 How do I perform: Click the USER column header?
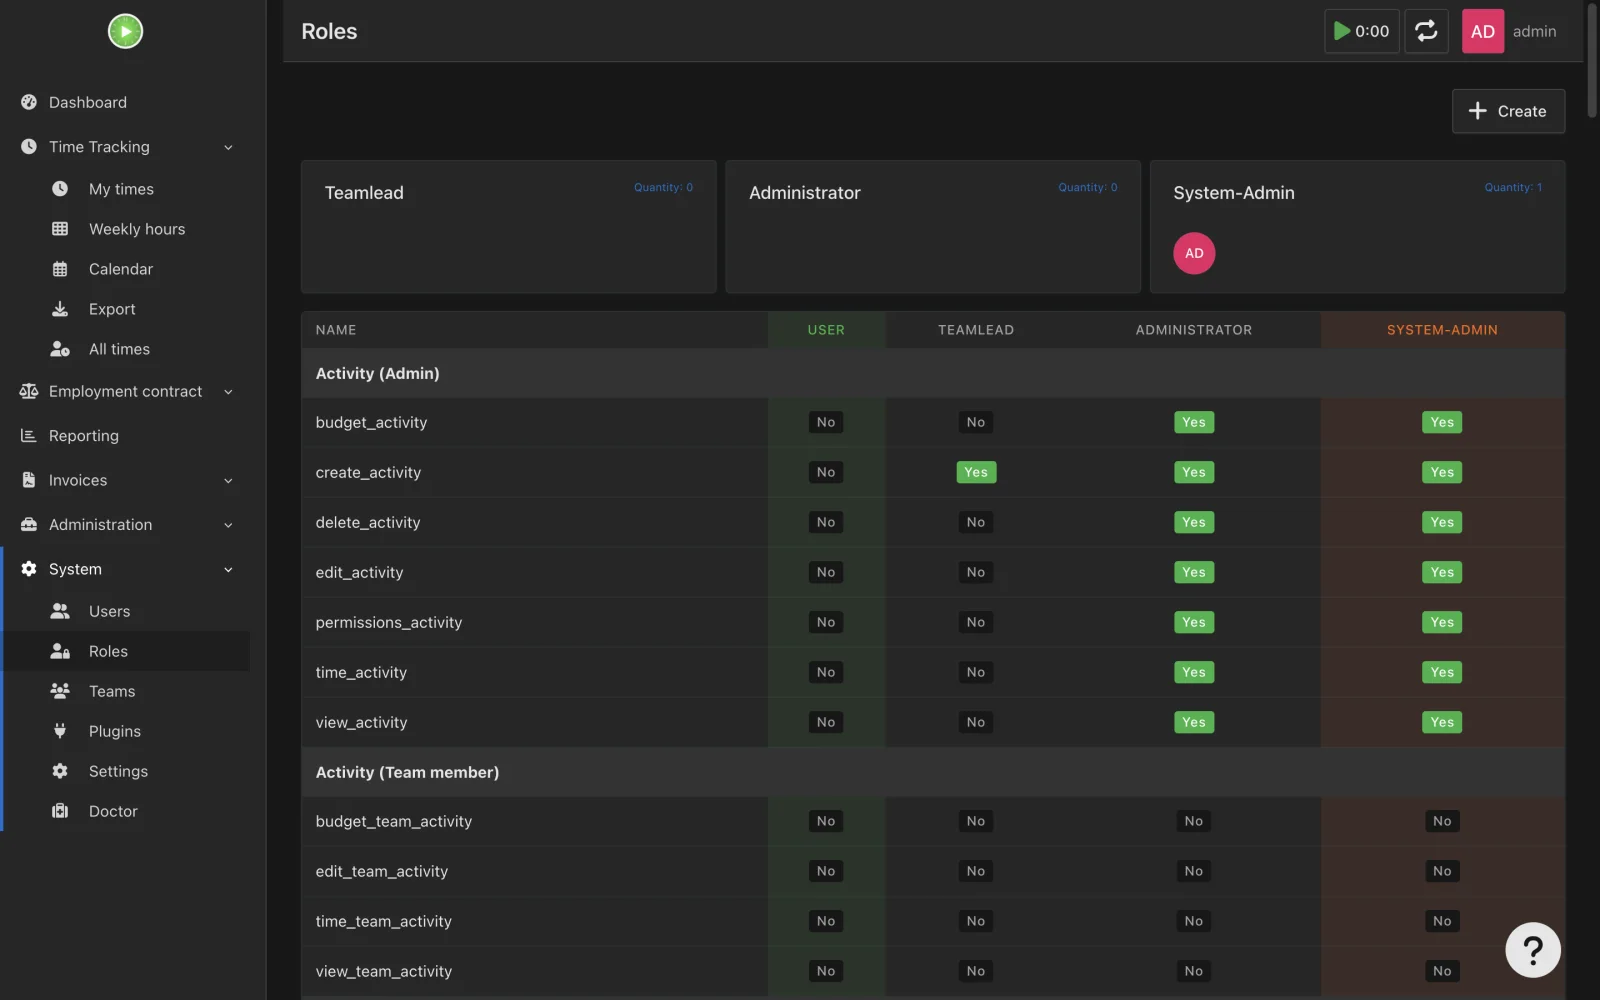826,330
